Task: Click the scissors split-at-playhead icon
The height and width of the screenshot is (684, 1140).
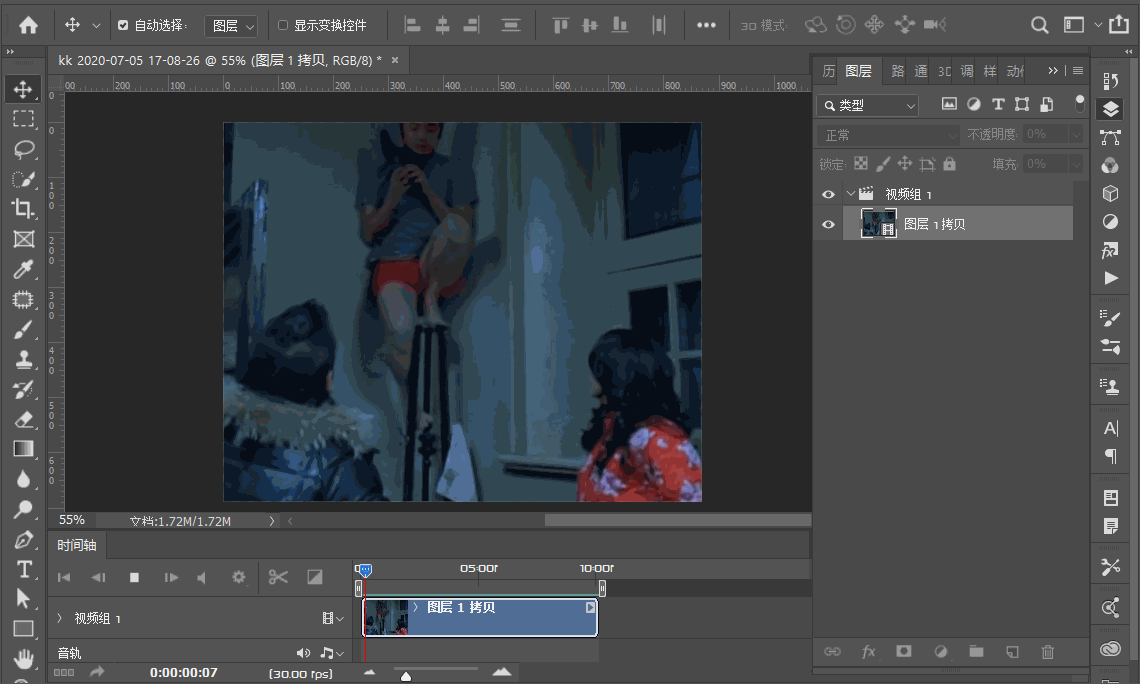Action: point(278,577)
